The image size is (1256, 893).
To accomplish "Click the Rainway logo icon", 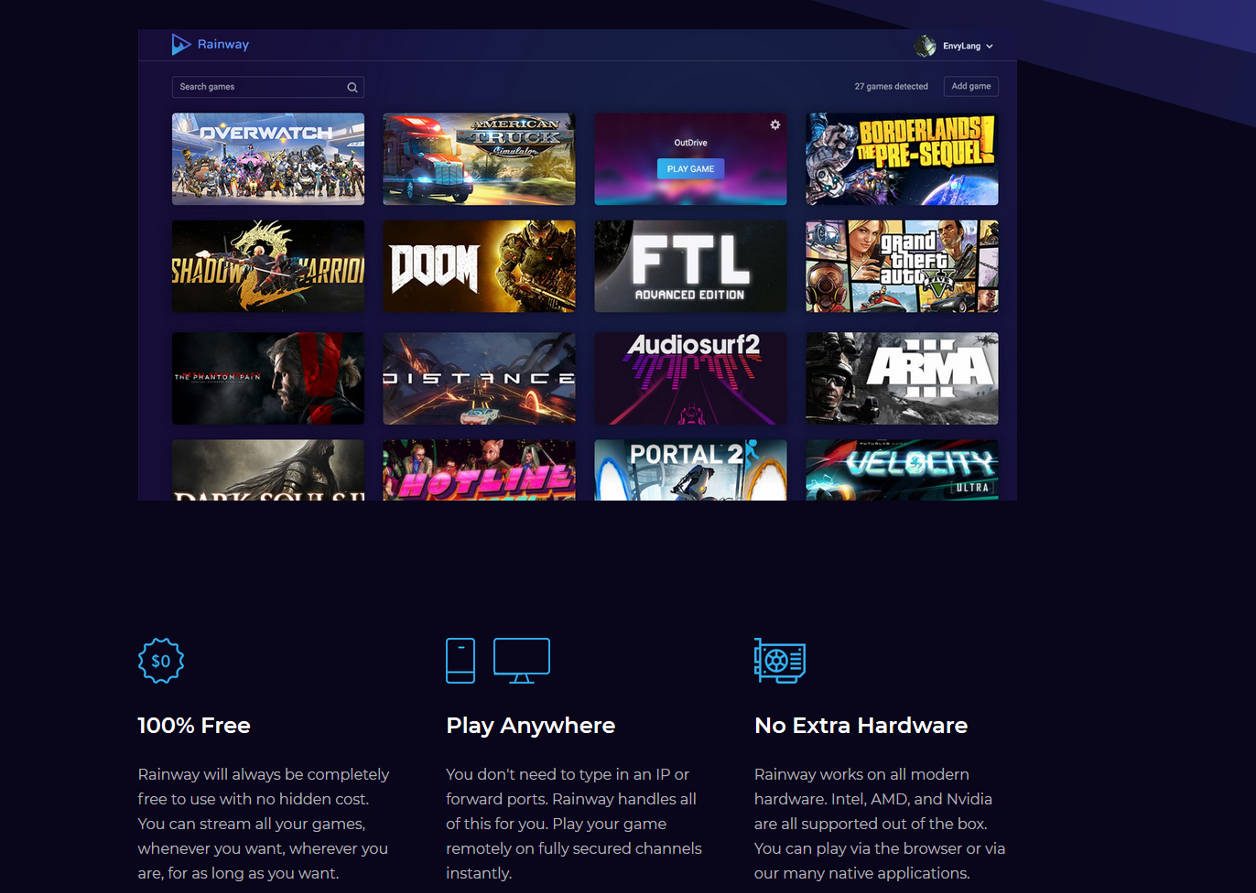I will (x=180, y=44).
